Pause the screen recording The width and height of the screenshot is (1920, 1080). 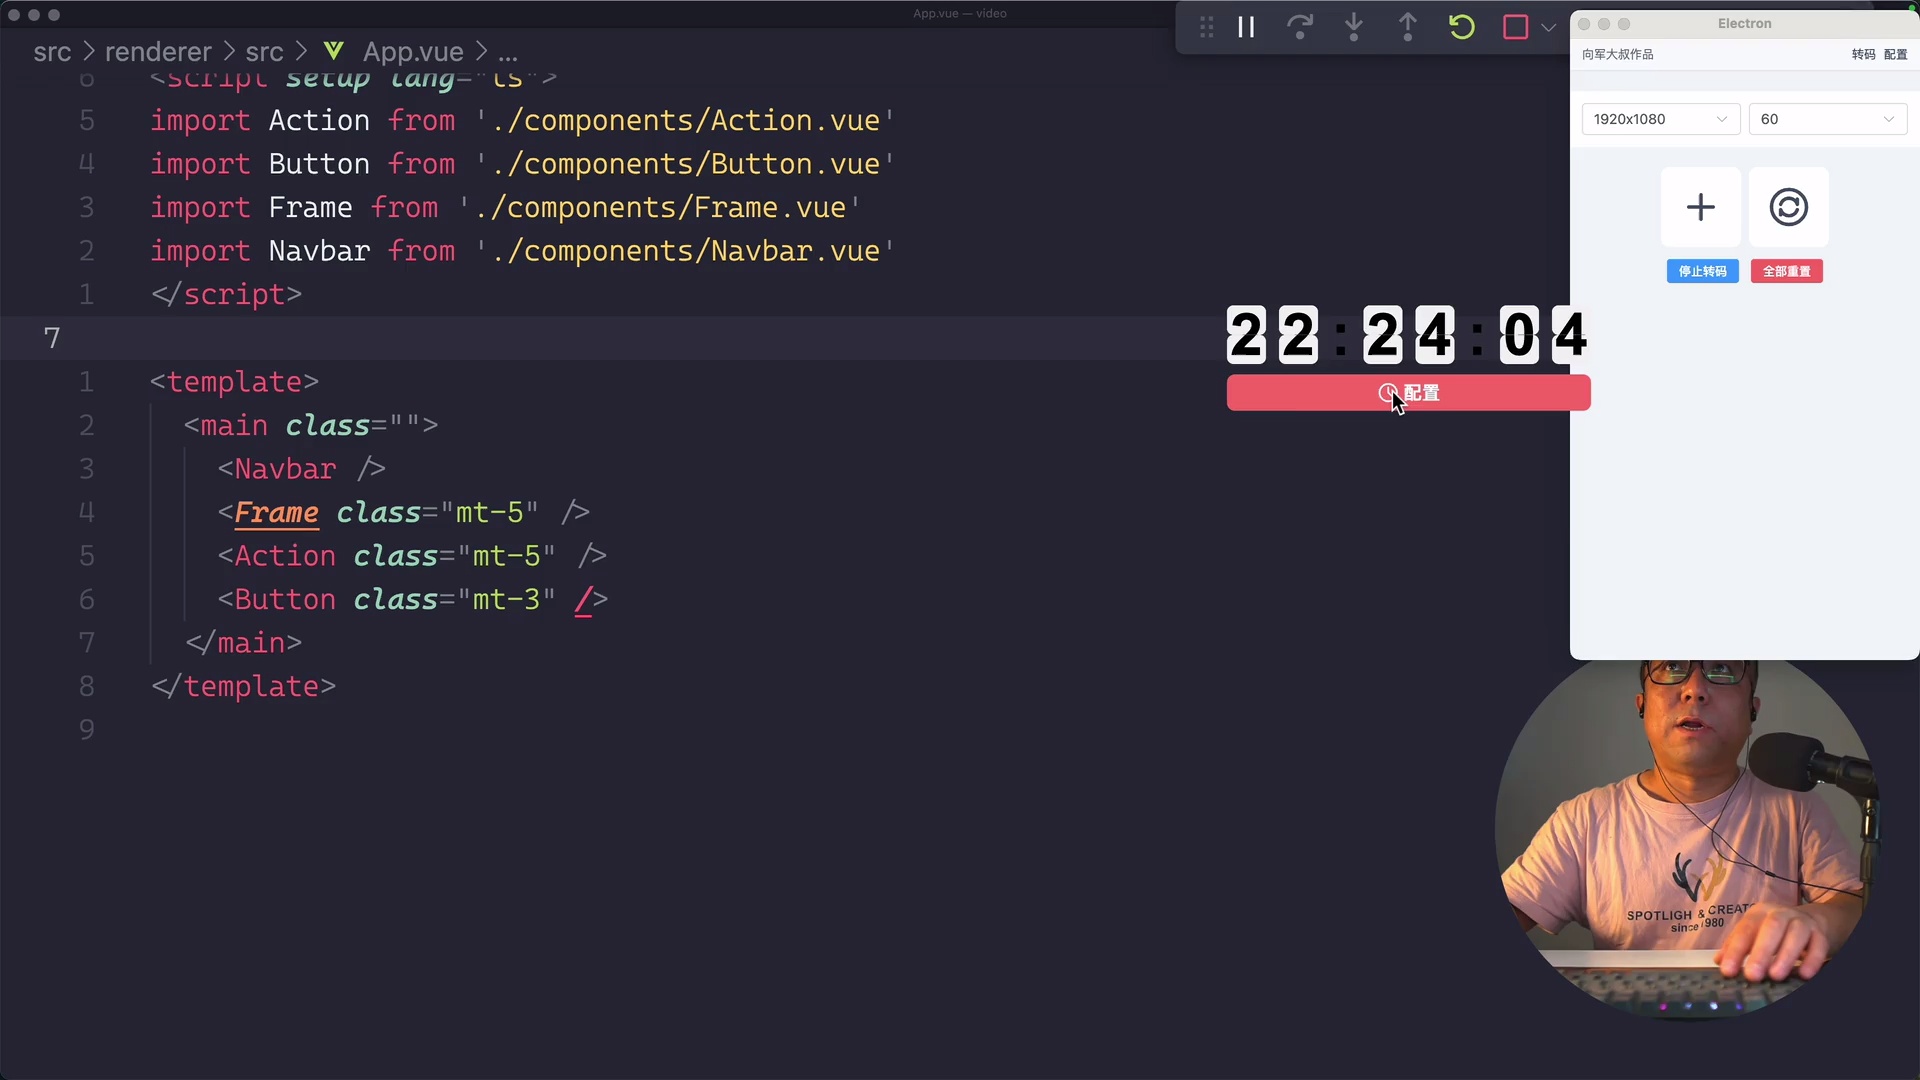click(1246, 27)
